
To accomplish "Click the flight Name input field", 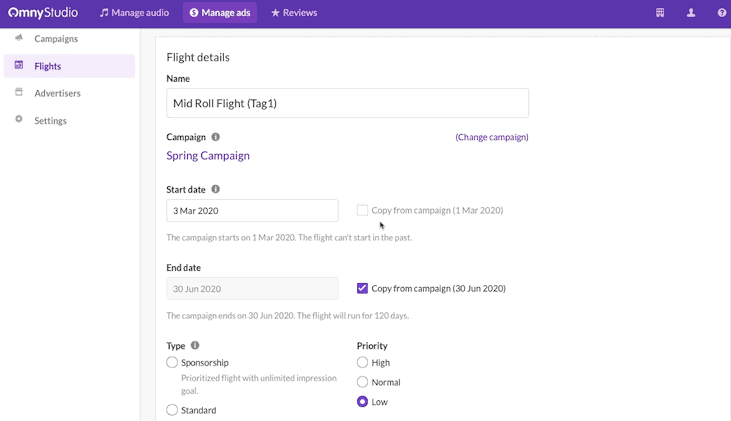I will pyautogui.click(x=347, y=103).
